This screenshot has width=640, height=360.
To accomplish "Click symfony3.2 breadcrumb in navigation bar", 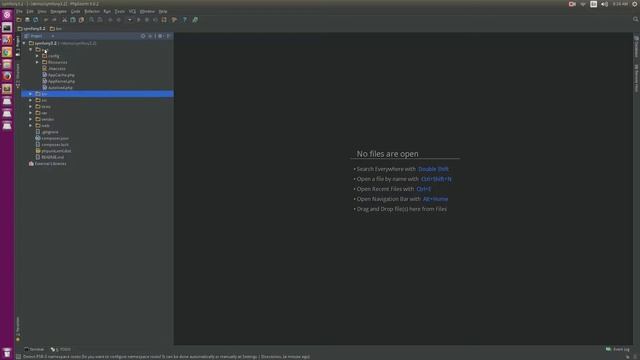I will tap(34, 29).
